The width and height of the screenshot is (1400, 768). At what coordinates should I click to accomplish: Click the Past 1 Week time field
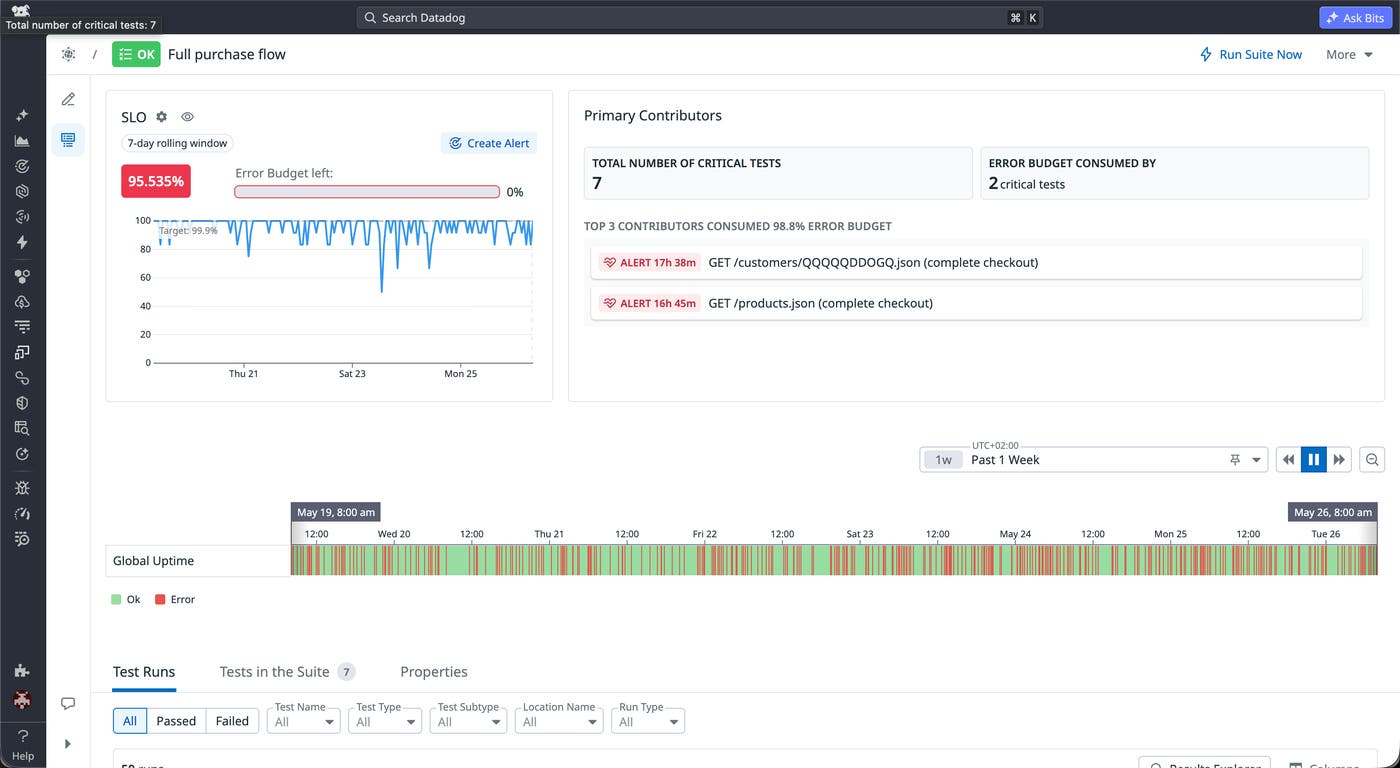coord(1094,460)
